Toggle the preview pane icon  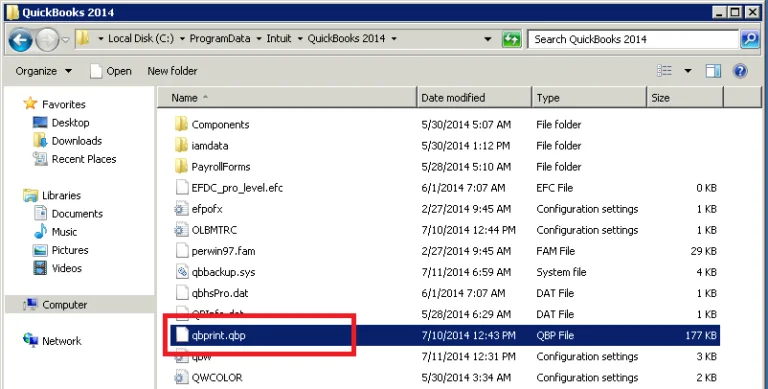pyautogui.click(x=713, y=71)
